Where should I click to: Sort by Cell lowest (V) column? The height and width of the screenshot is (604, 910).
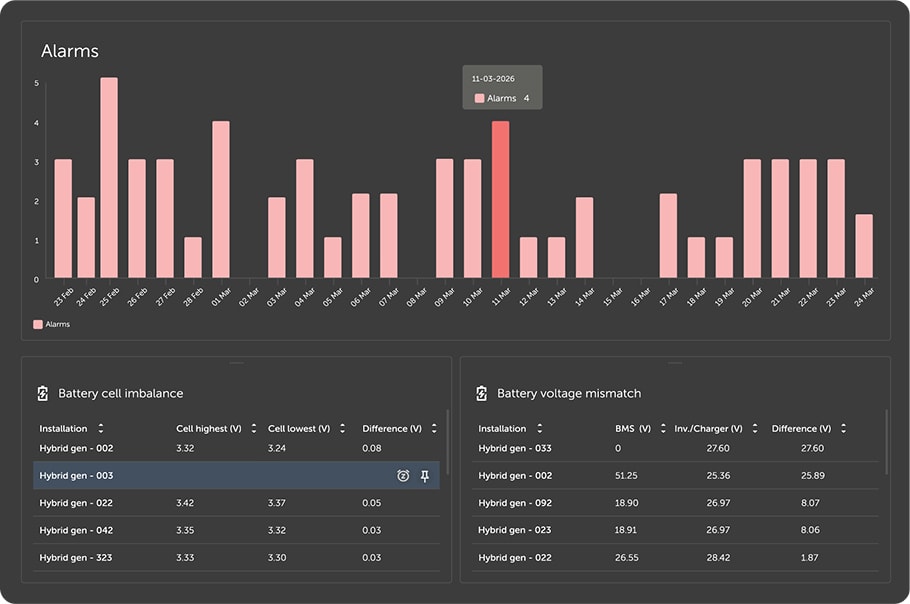[x=342, y=428]
